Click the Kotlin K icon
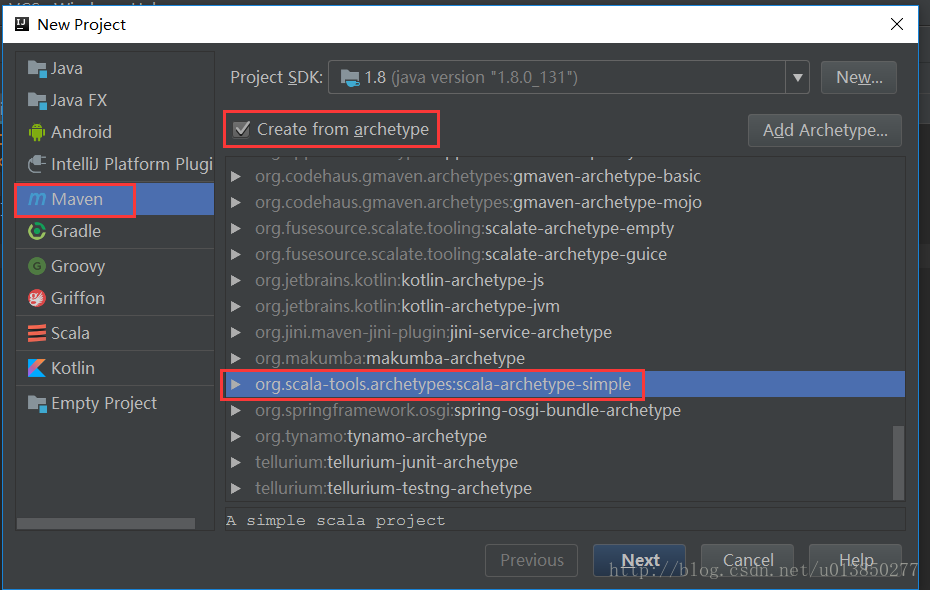 [37, 368]
